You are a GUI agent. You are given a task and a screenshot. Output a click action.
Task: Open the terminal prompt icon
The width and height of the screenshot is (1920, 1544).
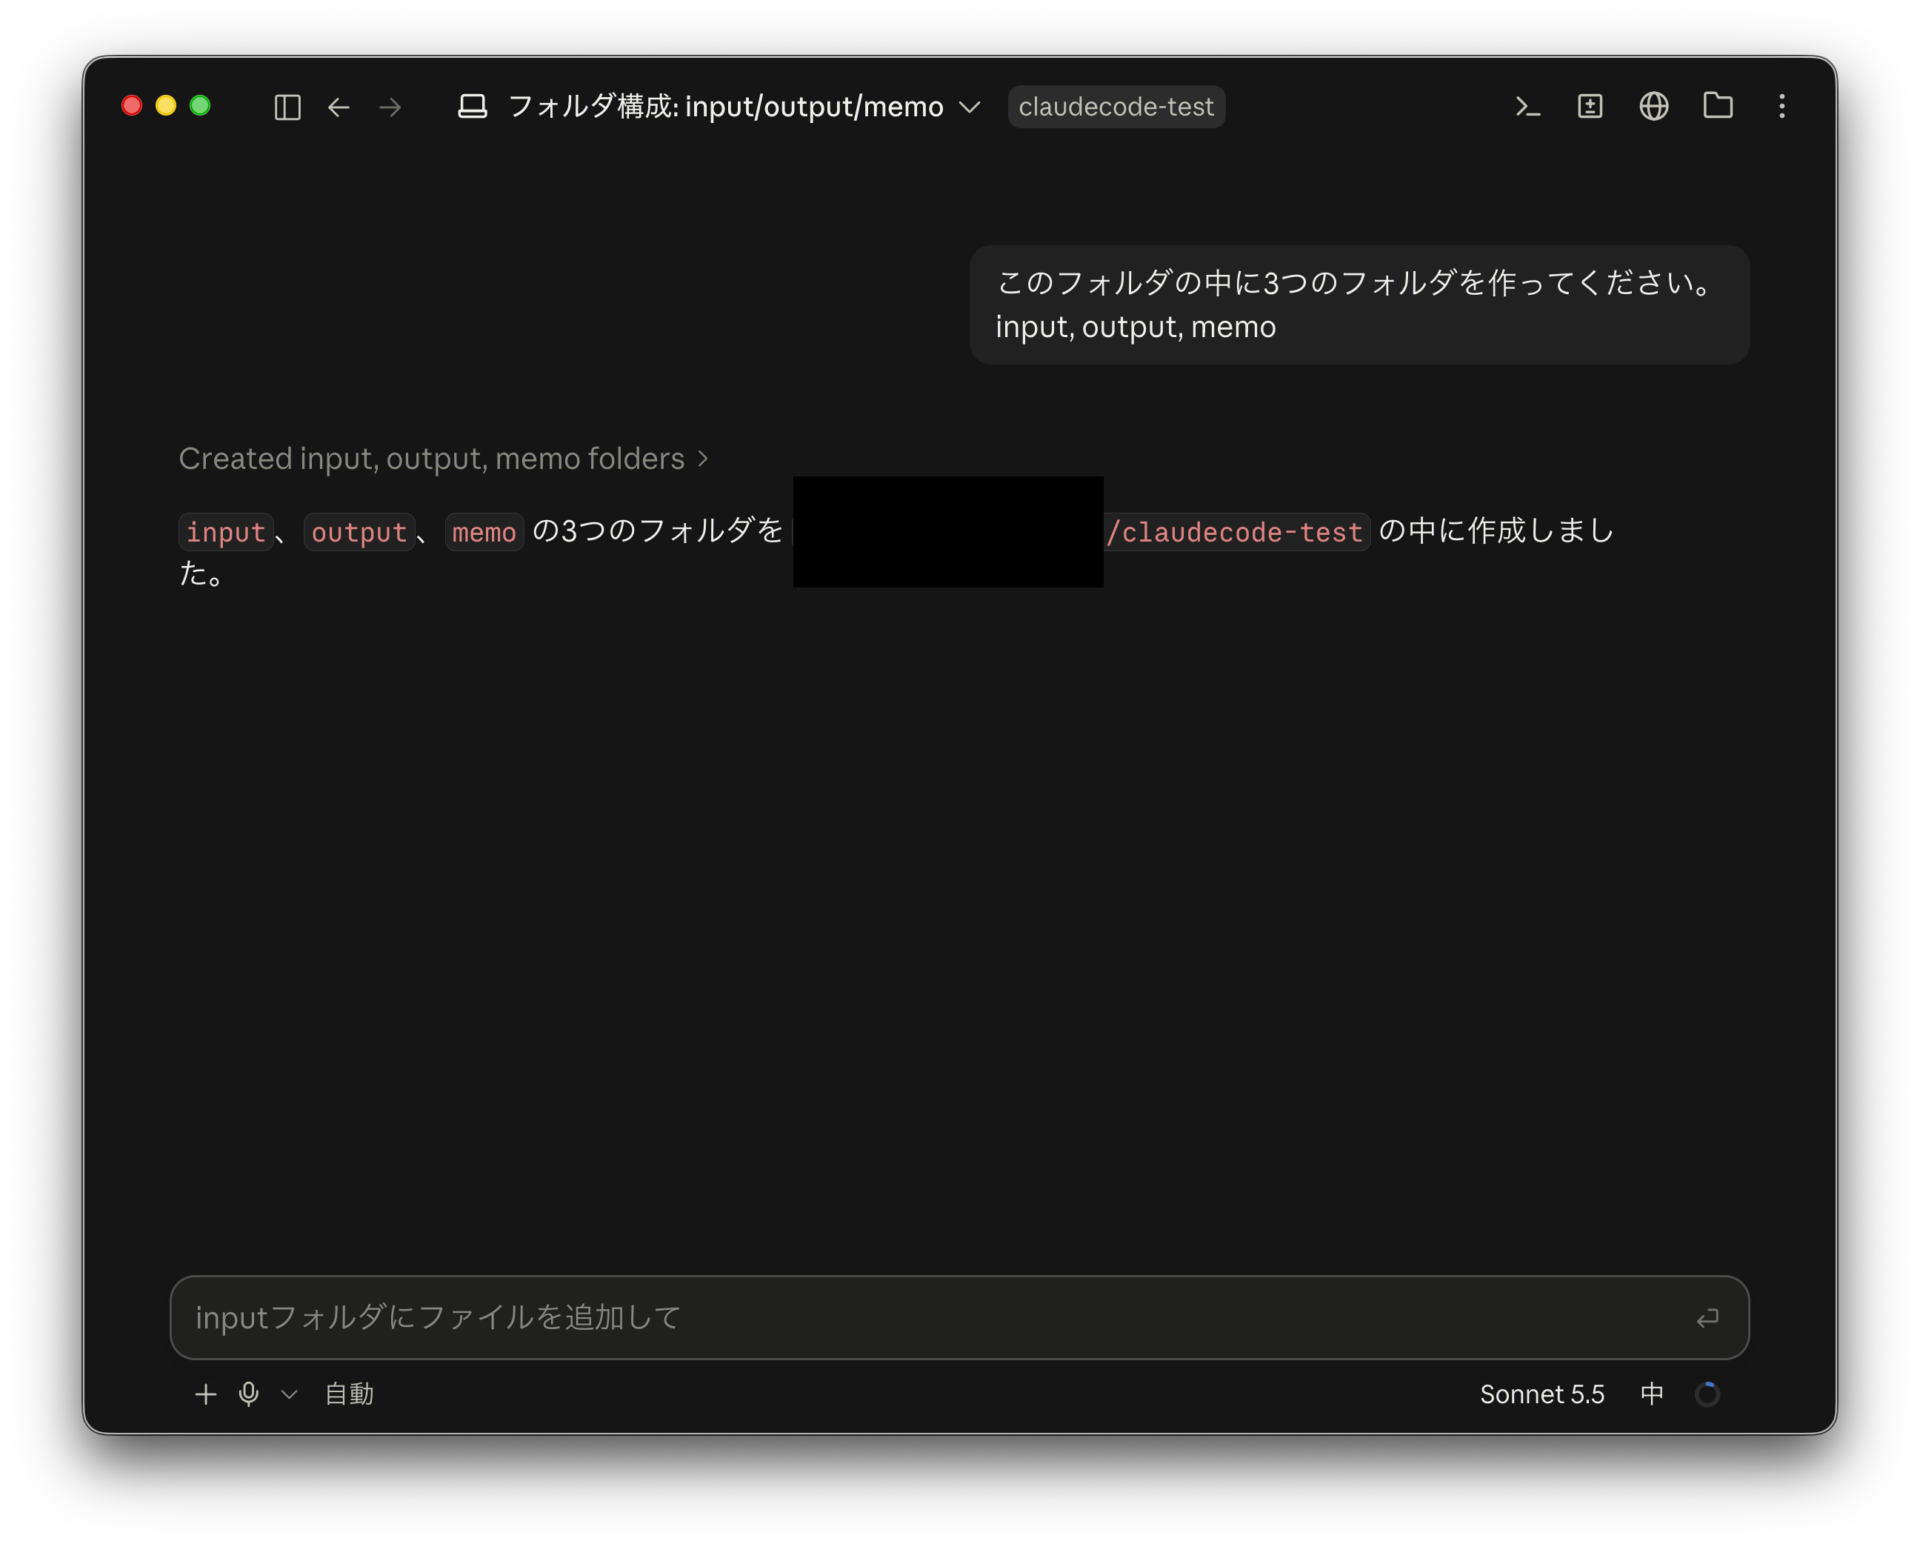[x=1526, y=106]
